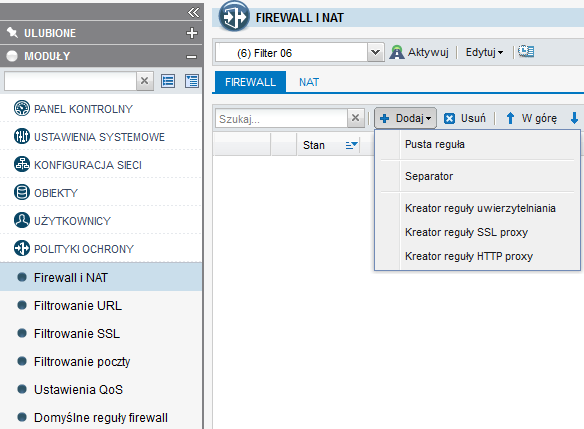Open Filtrowanie poczty page
The height and width of the screenshot is (429, 584).
coord(82,362)
